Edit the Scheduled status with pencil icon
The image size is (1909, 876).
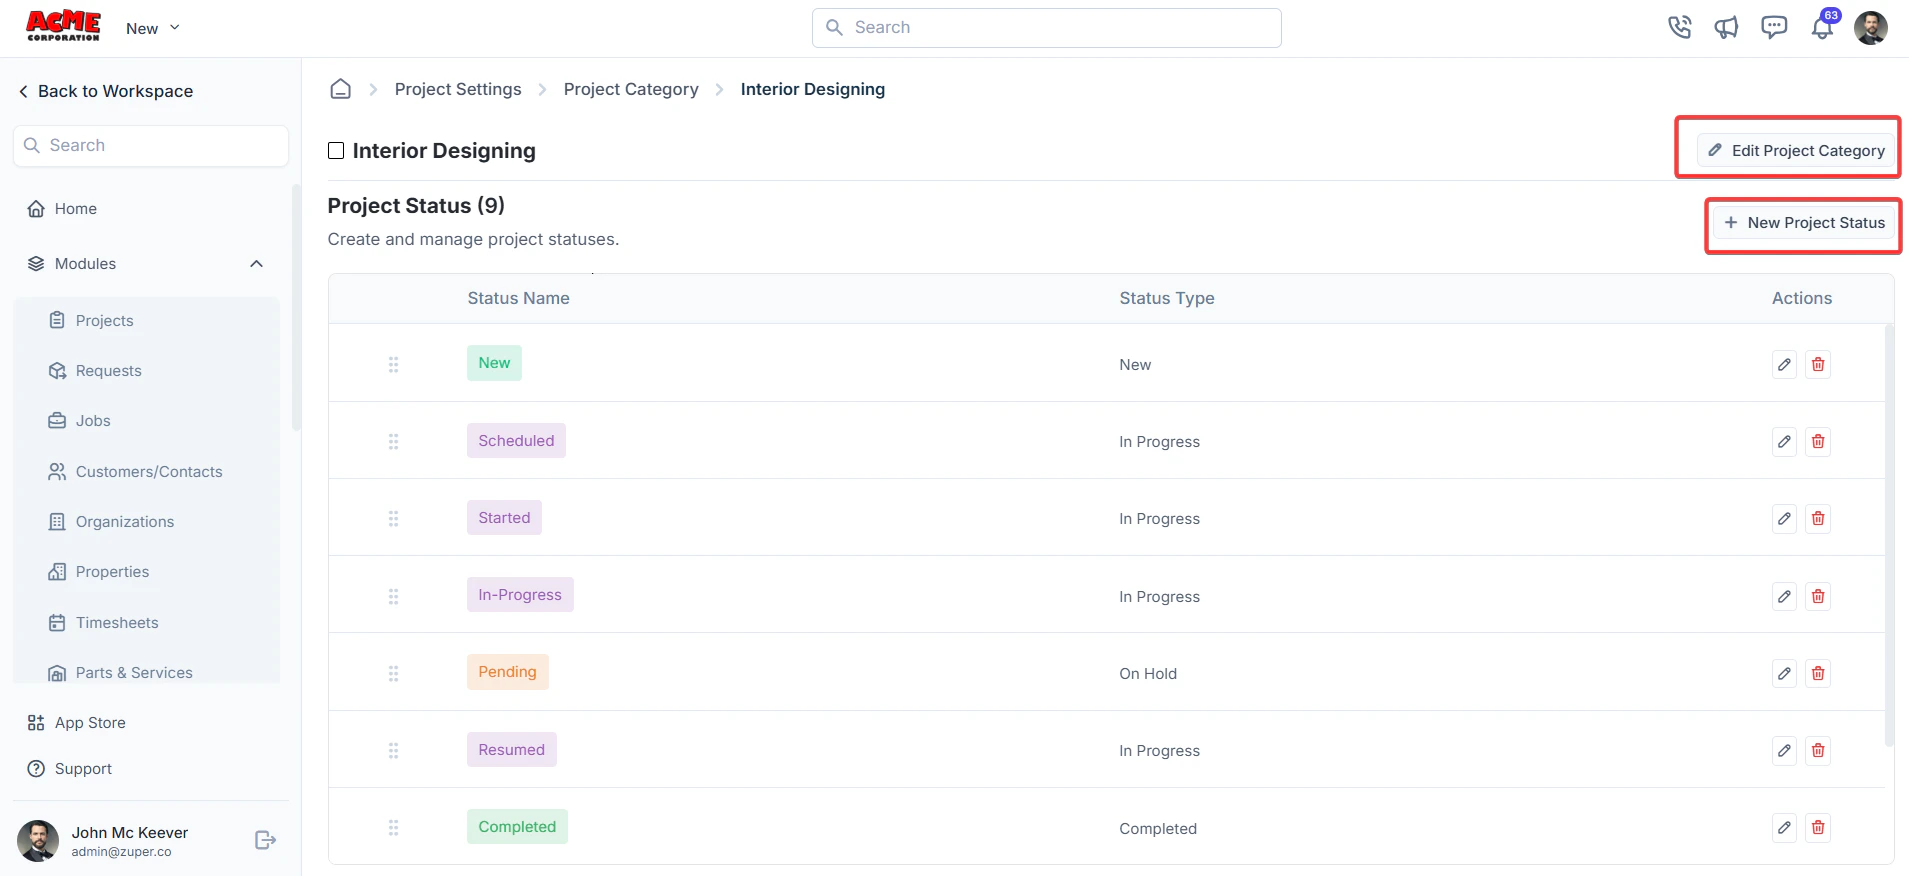[1784, 441]
